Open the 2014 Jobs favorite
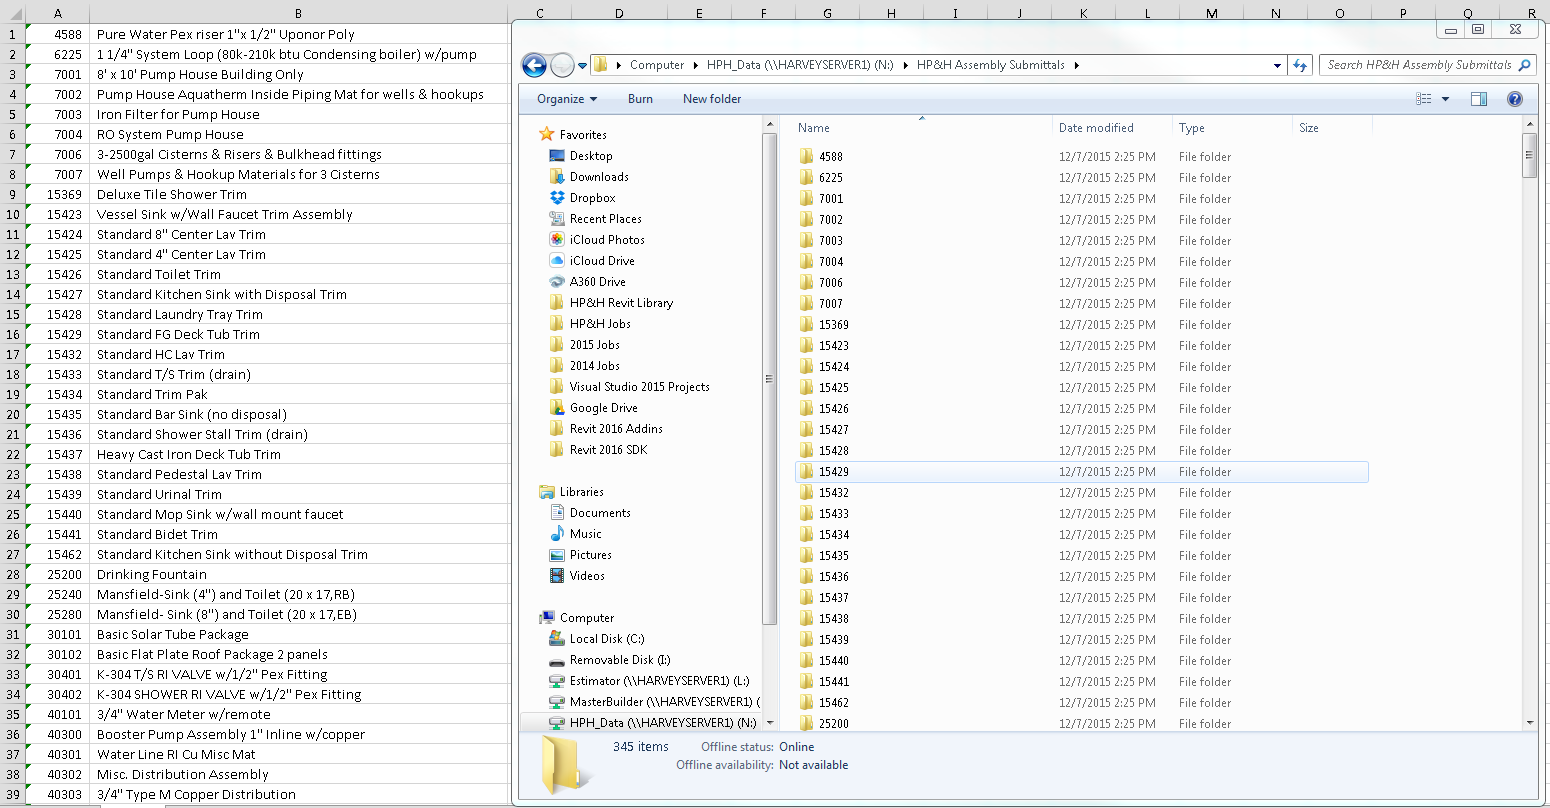 click(595, 366)
